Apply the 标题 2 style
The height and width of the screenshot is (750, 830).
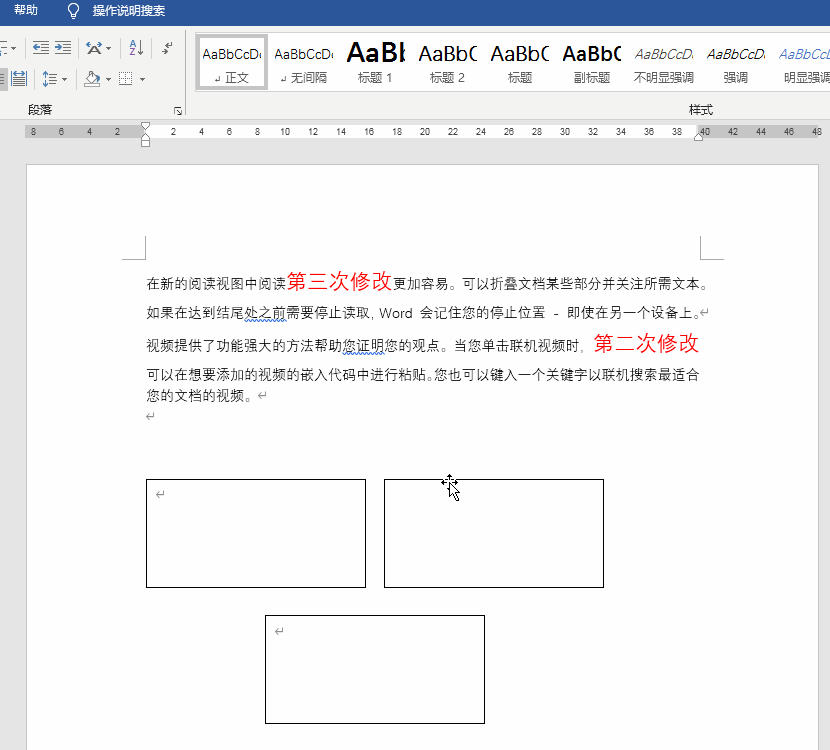pos(448,62)
